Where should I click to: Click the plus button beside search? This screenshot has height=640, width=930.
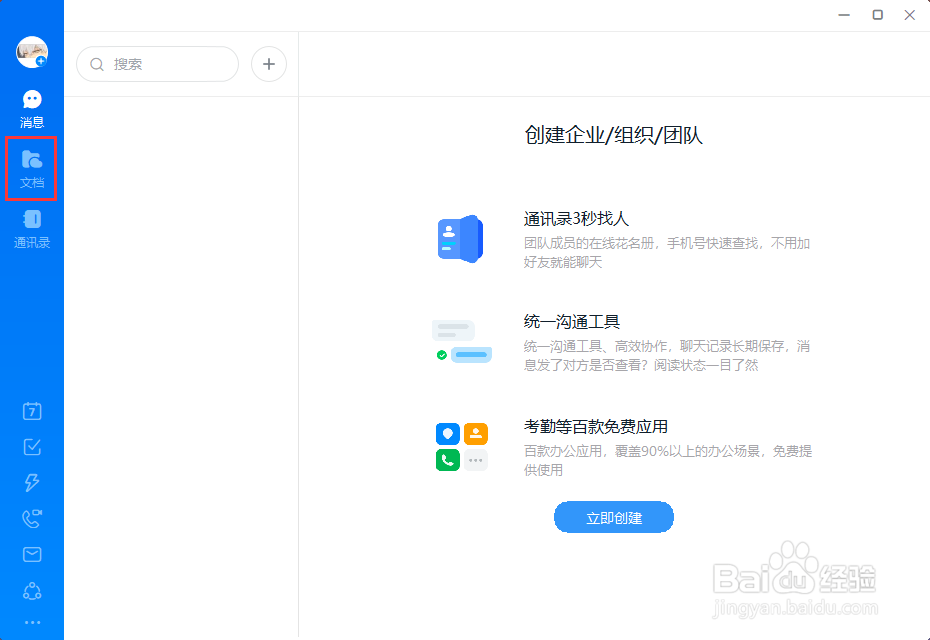269,64
